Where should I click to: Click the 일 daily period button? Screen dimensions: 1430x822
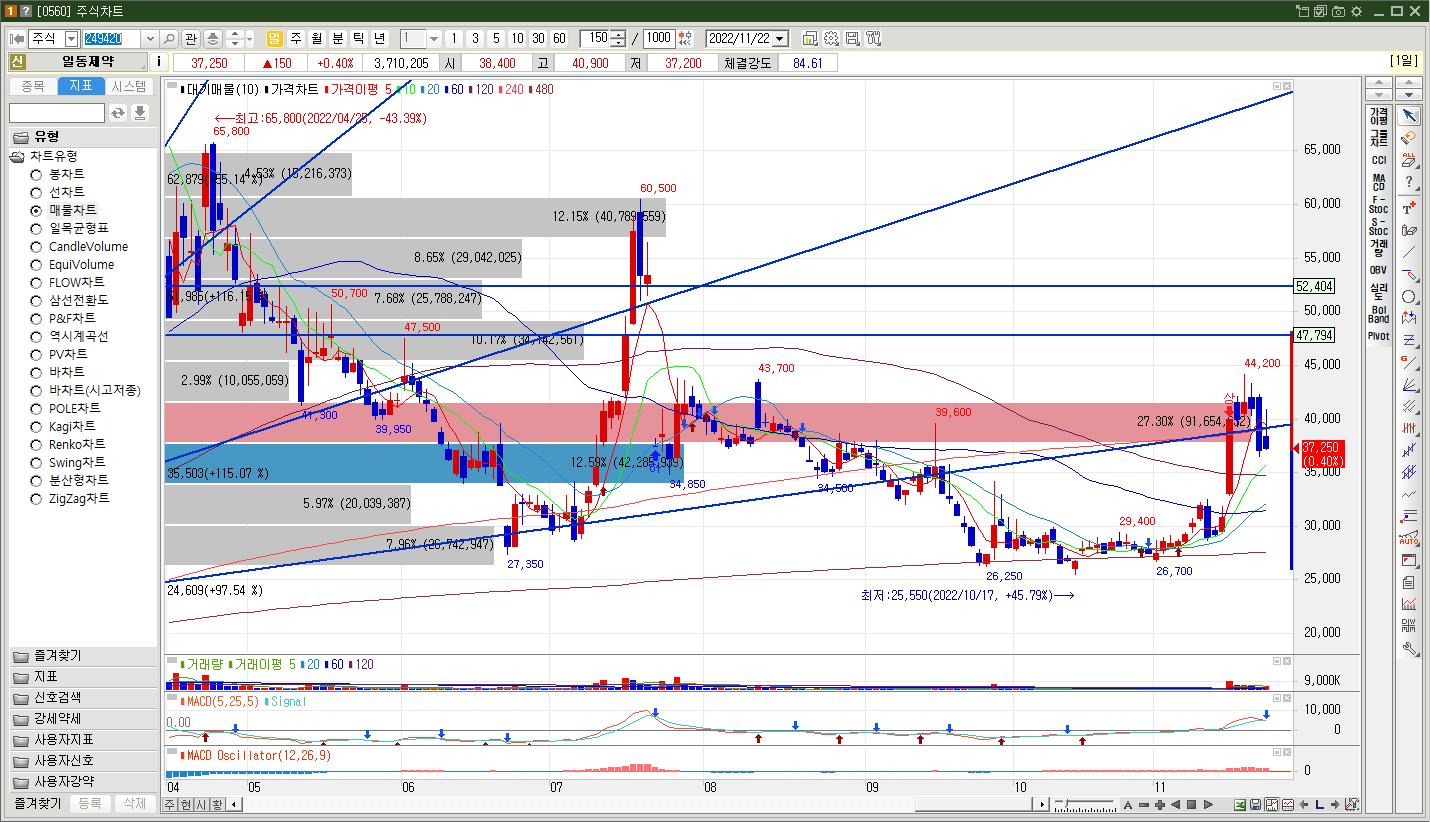pos(275,38)
